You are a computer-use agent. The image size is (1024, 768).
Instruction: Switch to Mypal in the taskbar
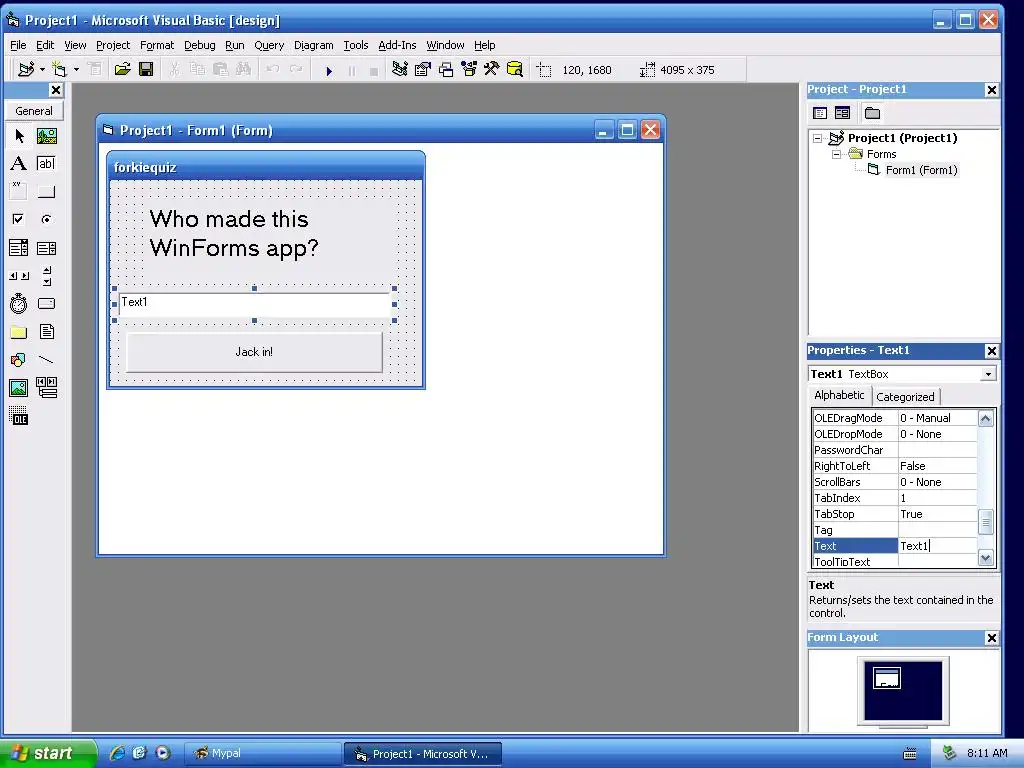point(263,754)
